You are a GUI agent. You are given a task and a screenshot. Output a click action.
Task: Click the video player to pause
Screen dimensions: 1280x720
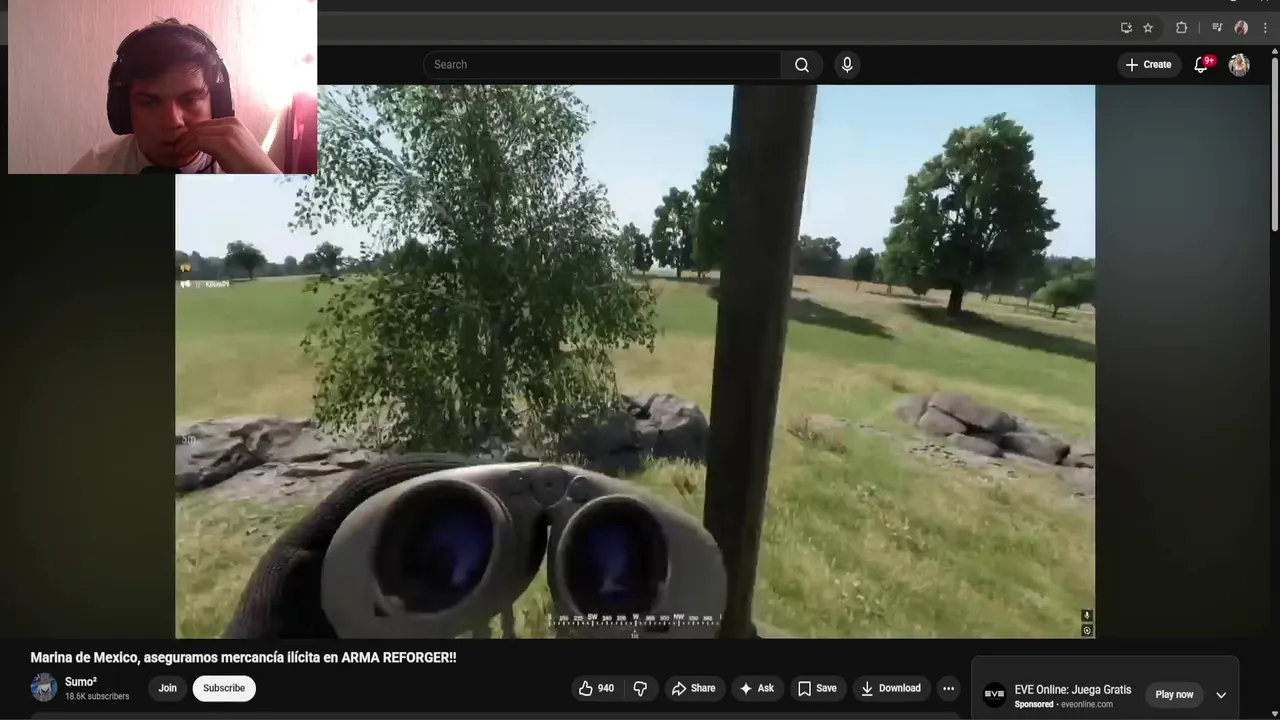635,361
